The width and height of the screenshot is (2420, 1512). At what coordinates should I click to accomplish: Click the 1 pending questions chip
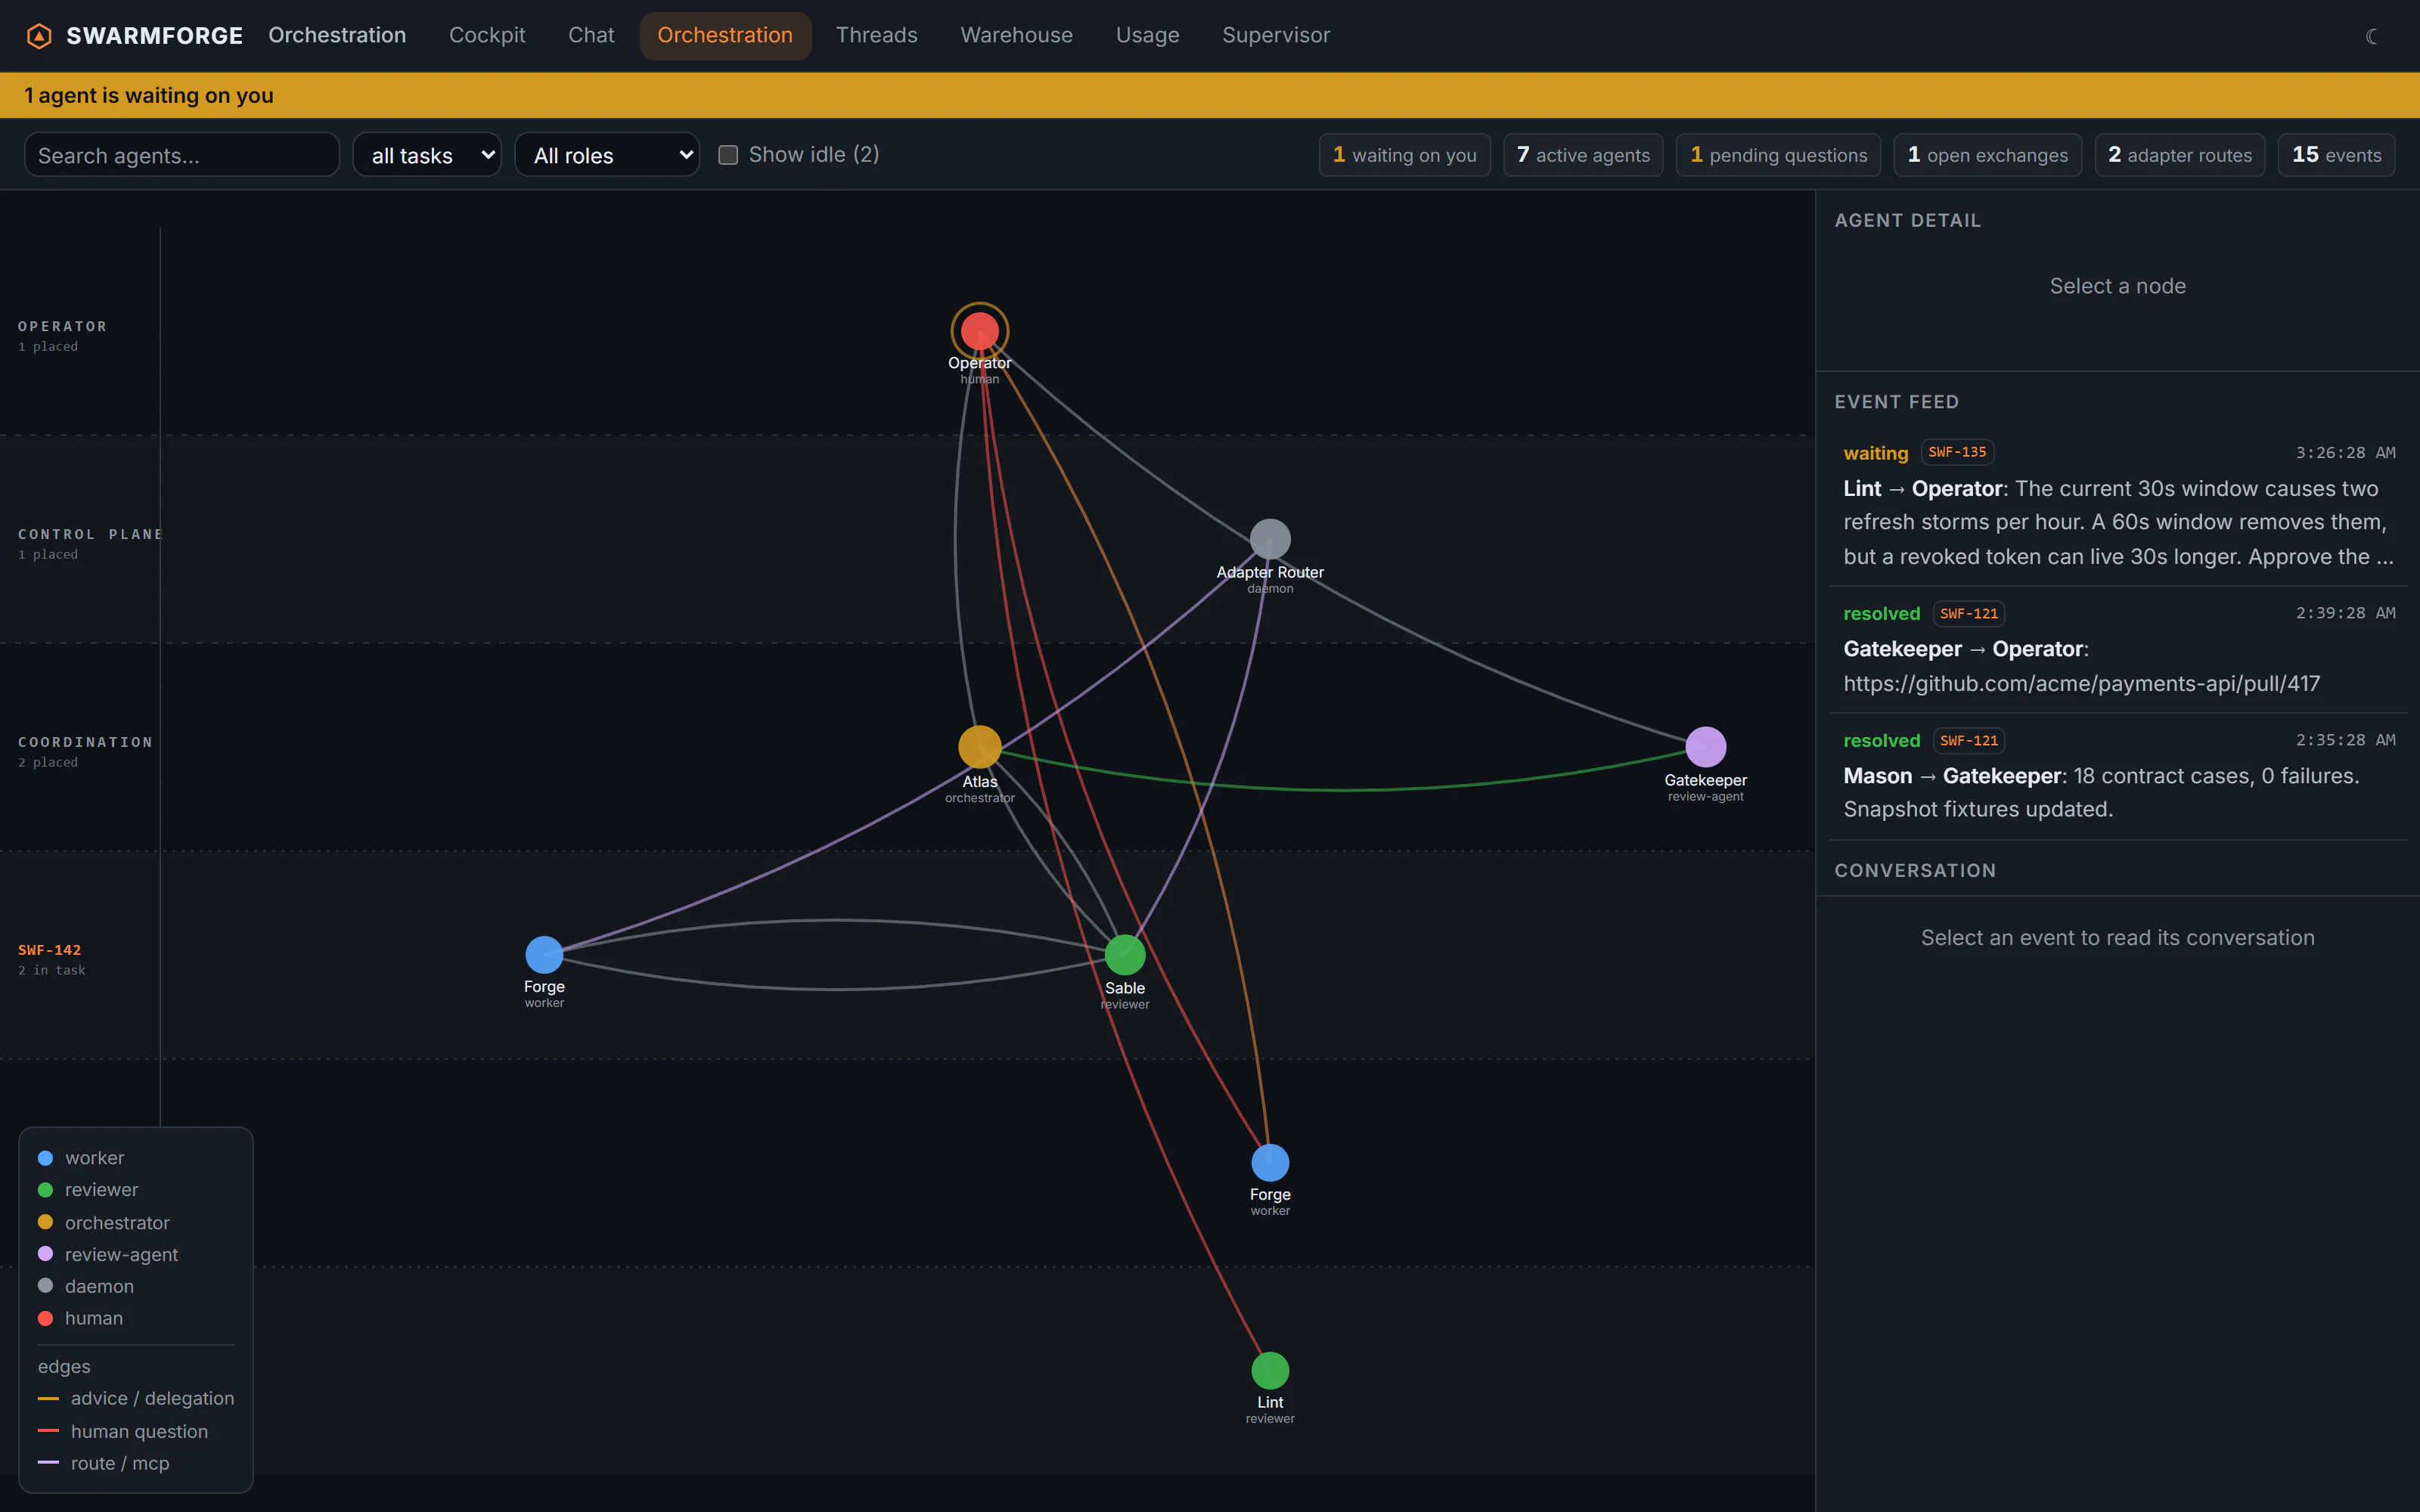point(1778,155)
